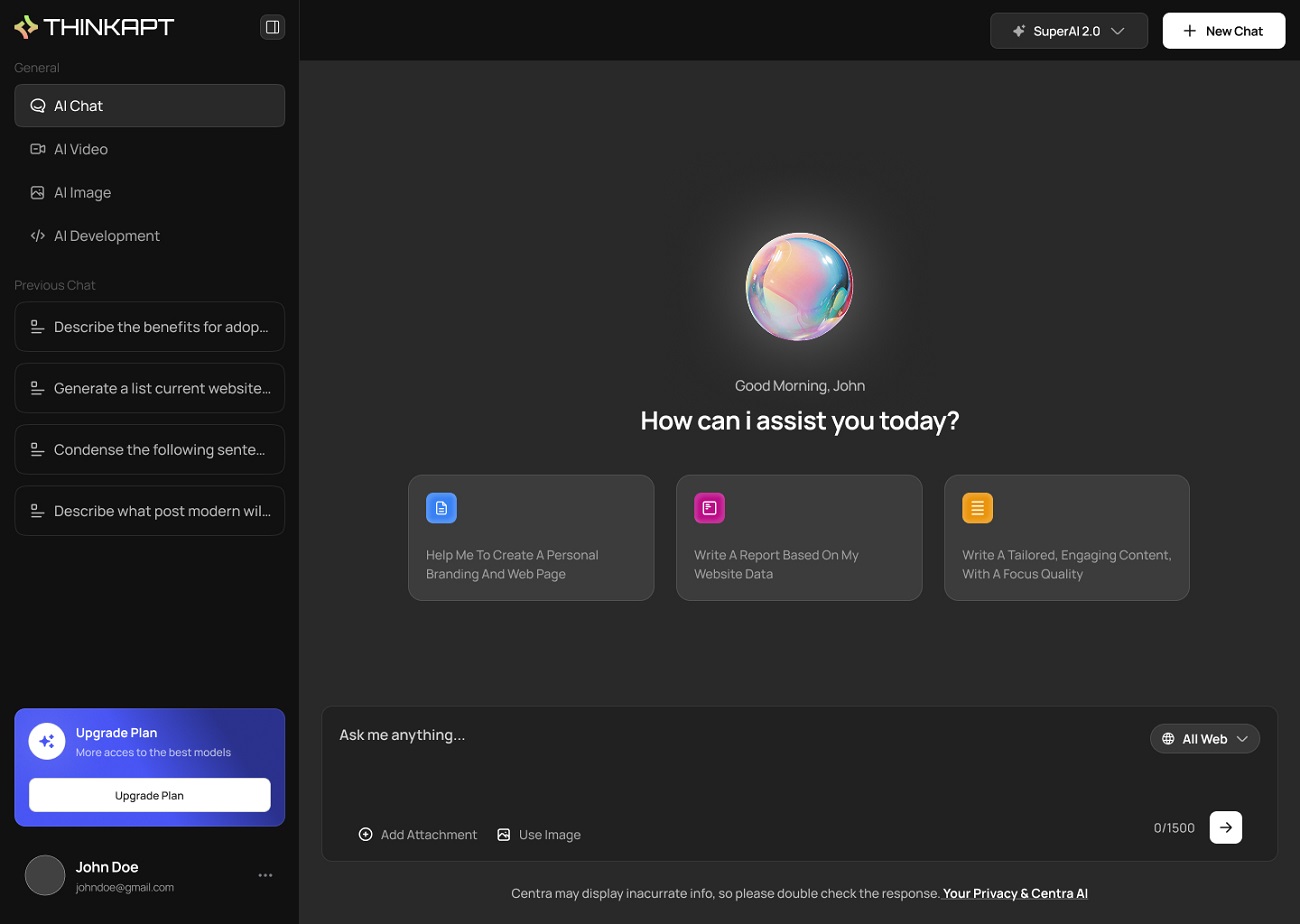This screenshot has height=924, width=1300.
Task: Click the pink report icon on website data card
Action: tap(709, 508)
